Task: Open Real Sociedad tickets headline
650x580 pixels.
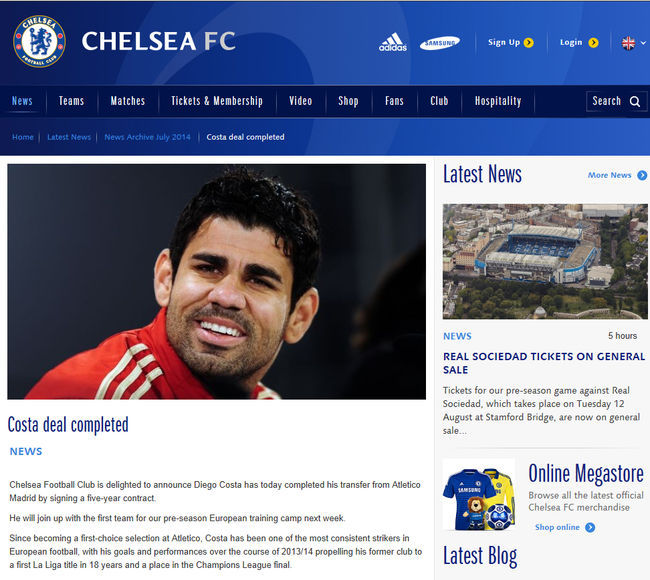Action: coord(544,363)
